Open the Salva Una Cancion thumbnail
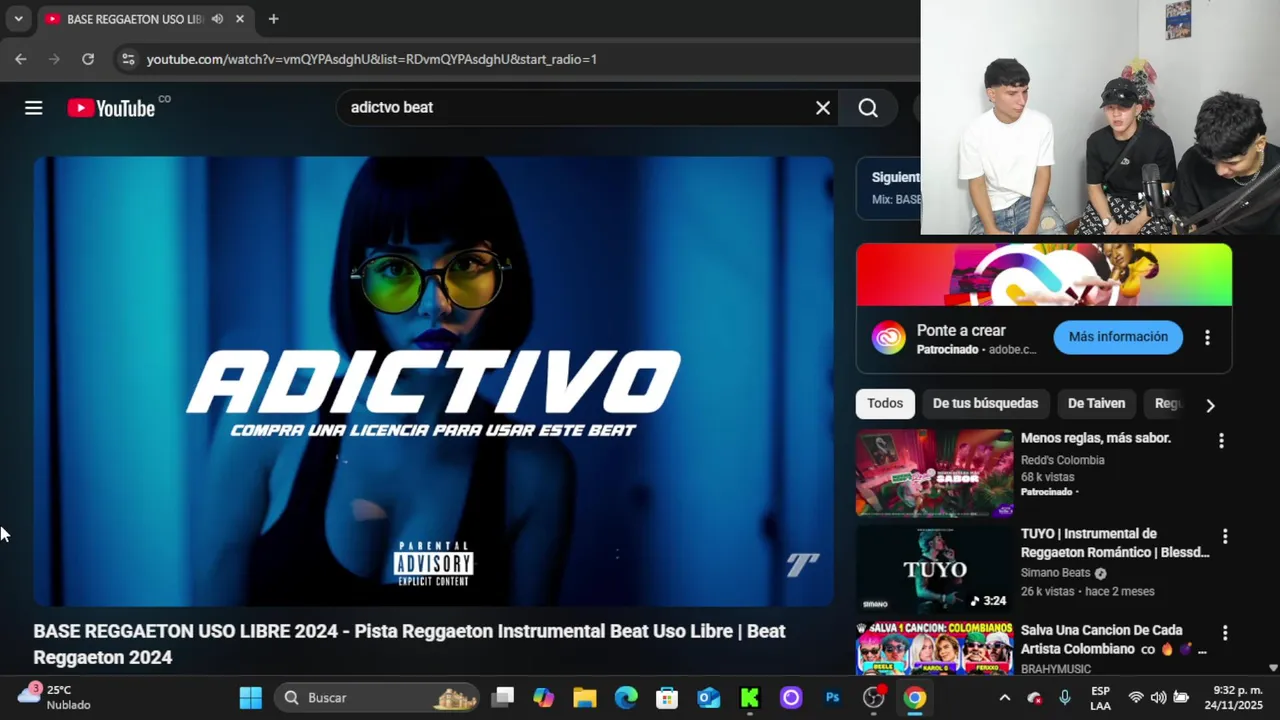Screen dimensions: 1280x720 coord(934,648)
